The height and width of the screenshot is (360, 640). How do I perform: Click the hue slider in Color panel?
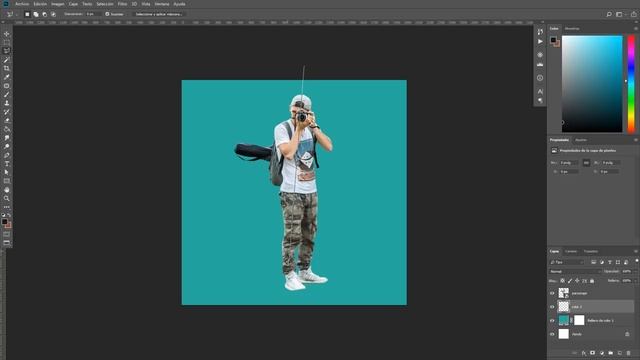(x=631, y=84)
